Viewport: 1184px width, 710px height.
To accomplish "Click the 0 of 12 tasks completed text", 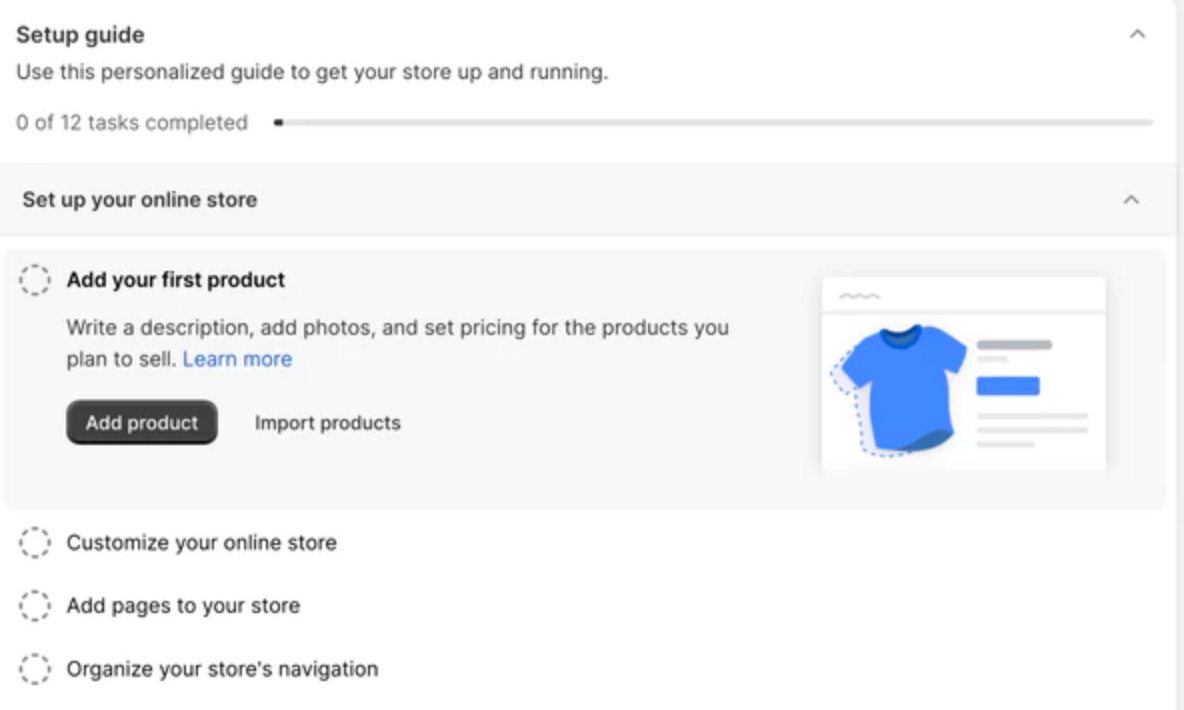I will point(132,122).
